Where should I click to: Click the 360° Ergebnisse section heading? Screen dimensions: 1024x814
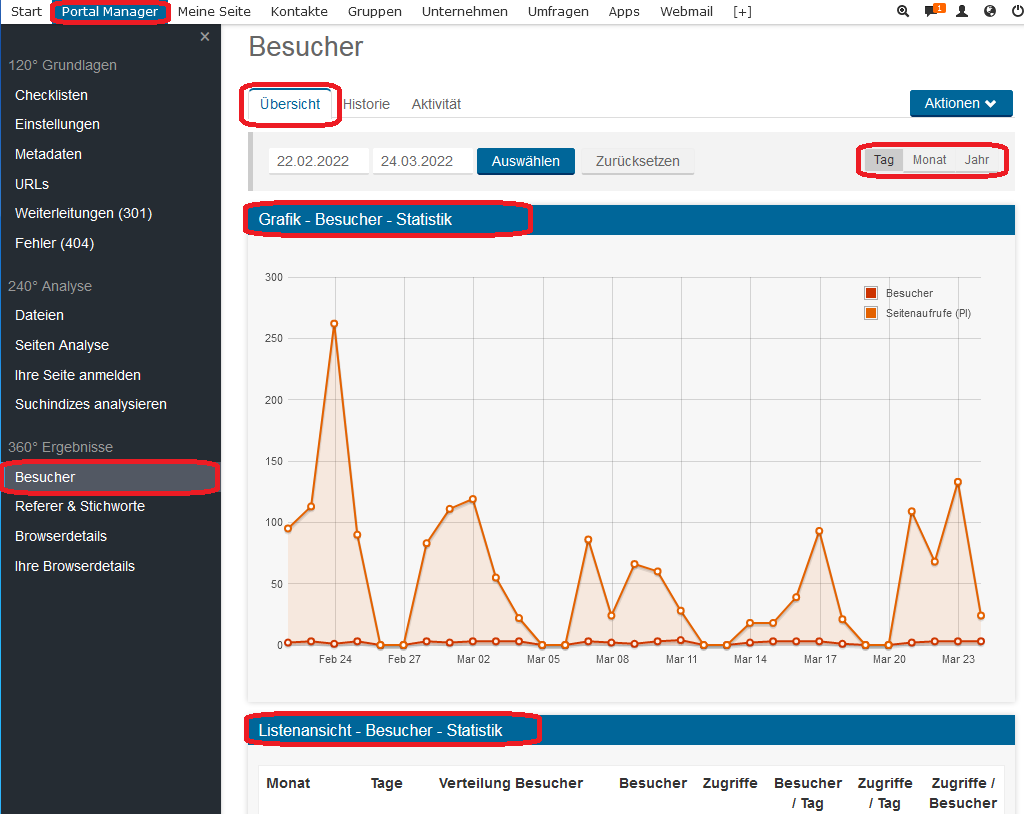click(x=60, y=447)
